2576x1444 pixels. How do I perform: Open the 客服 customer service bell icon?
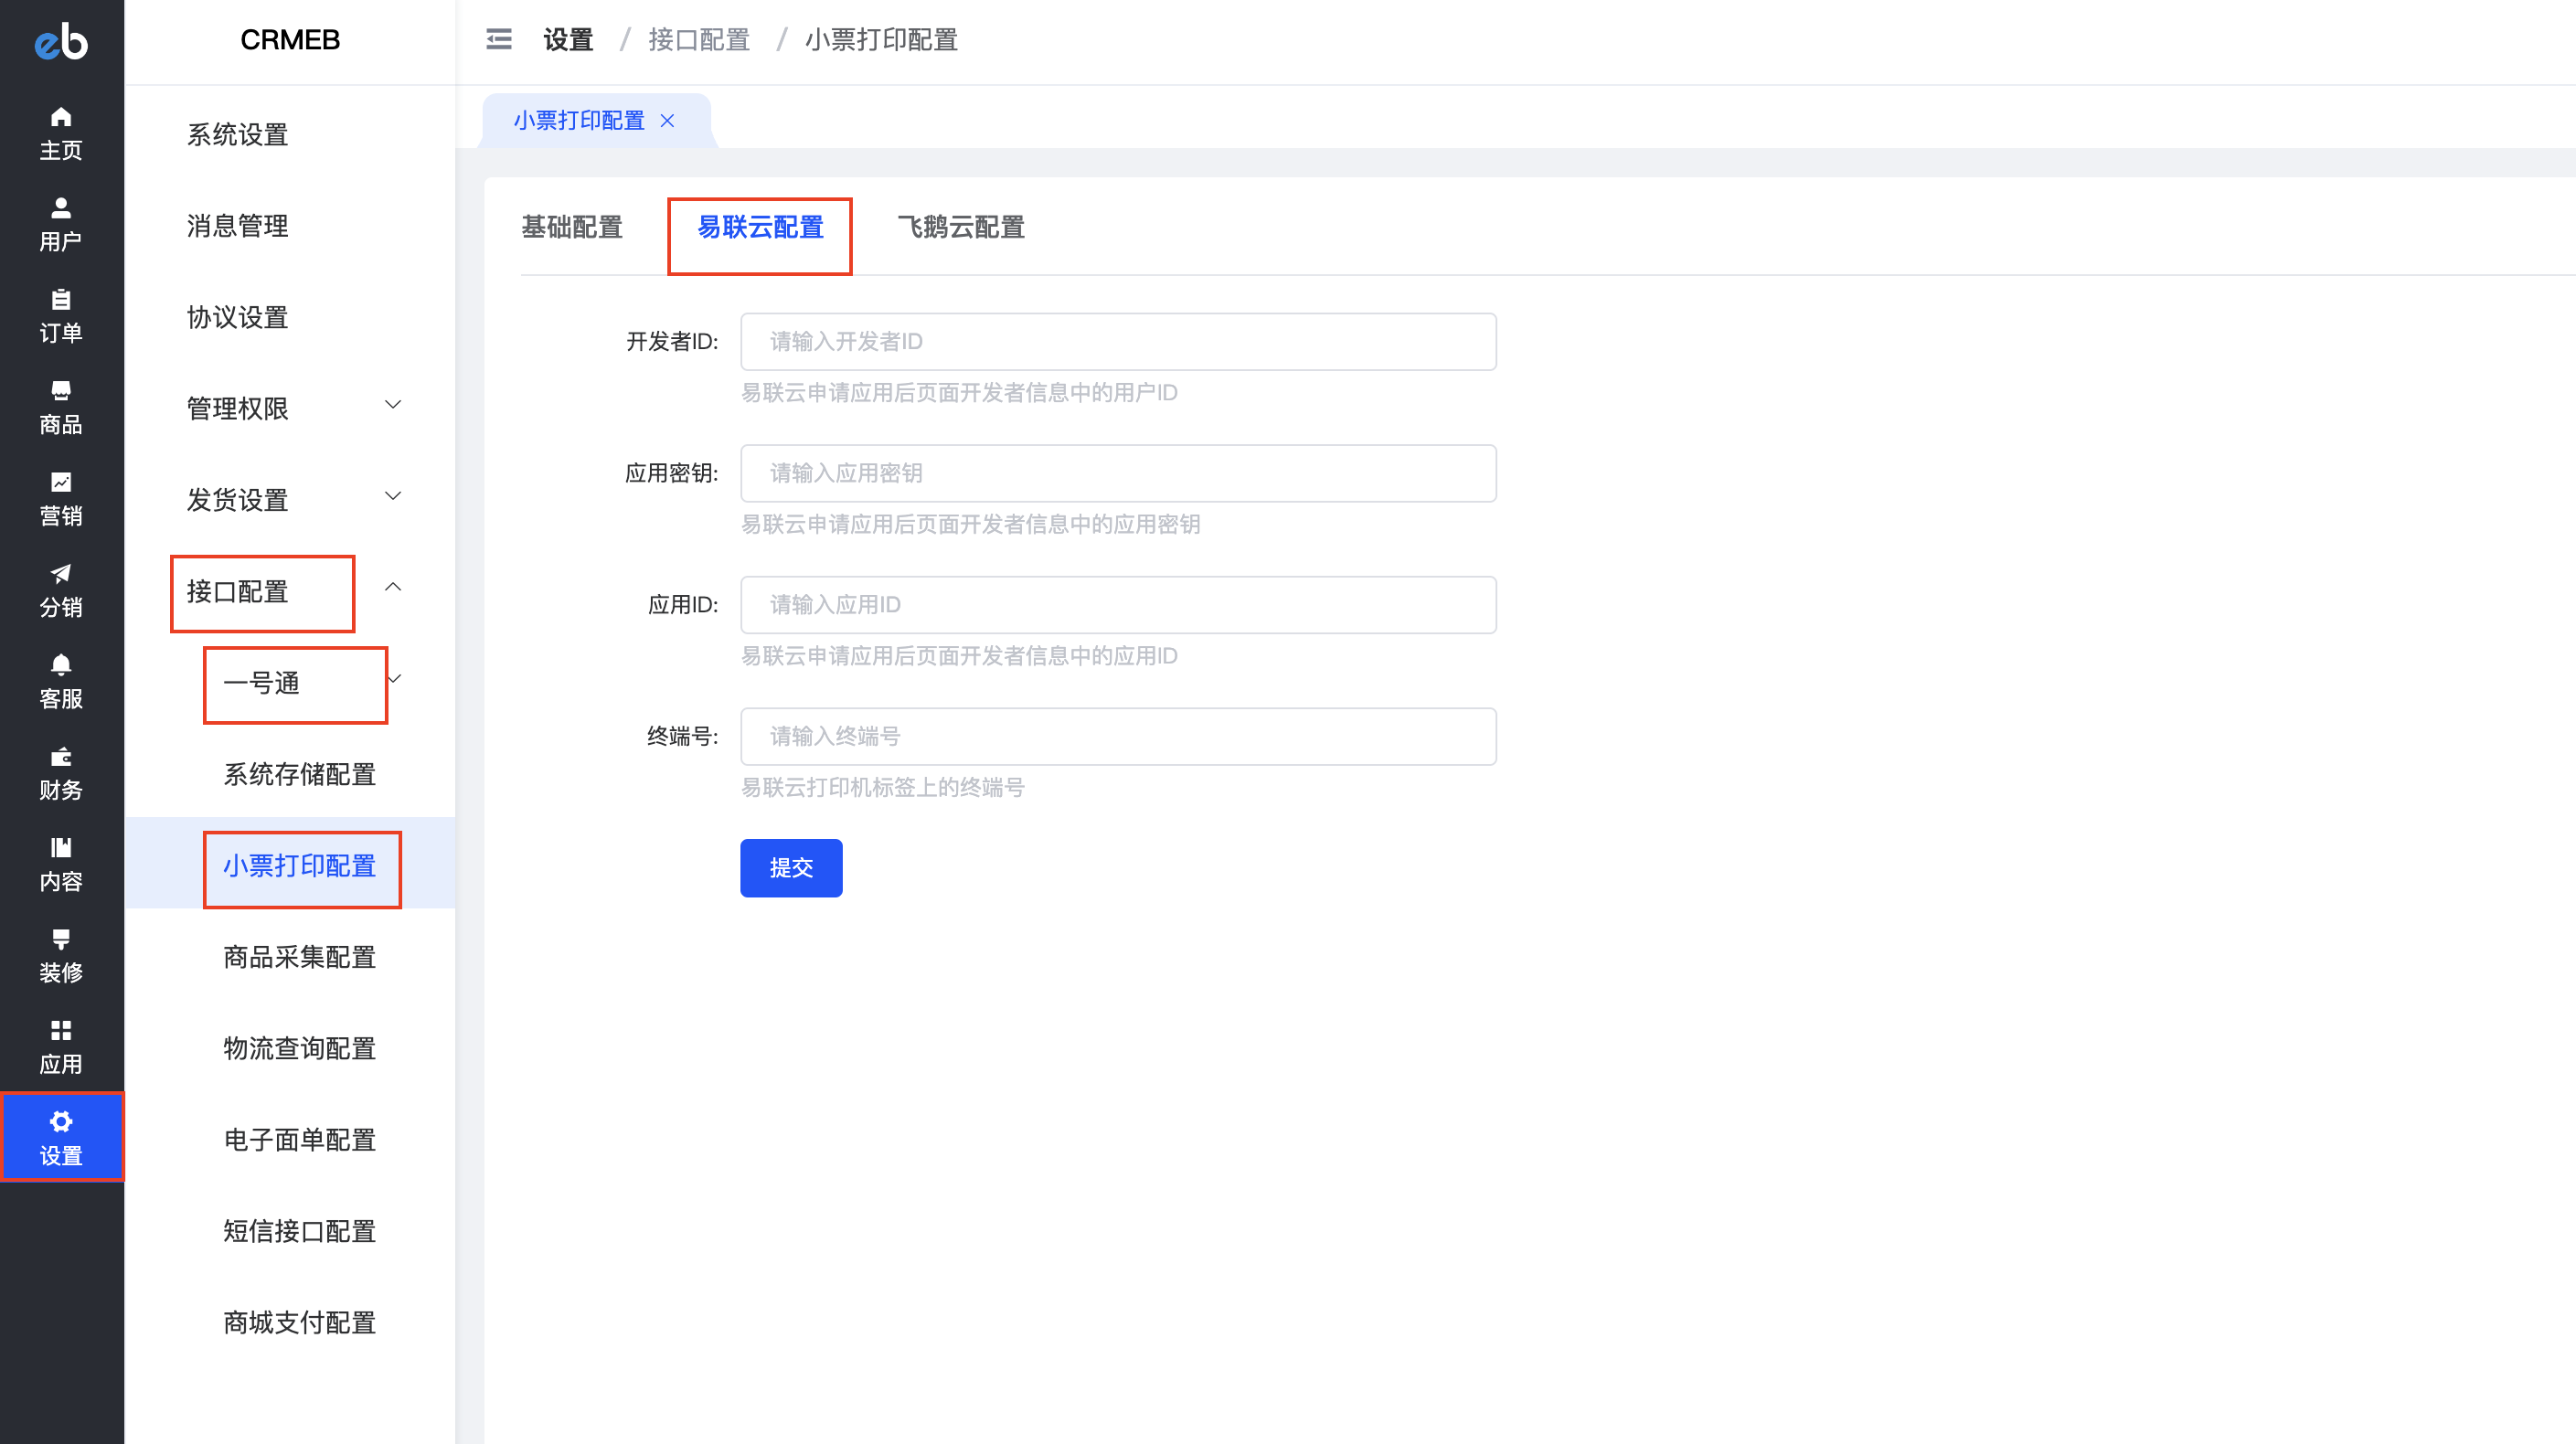[x=61, y=666]
